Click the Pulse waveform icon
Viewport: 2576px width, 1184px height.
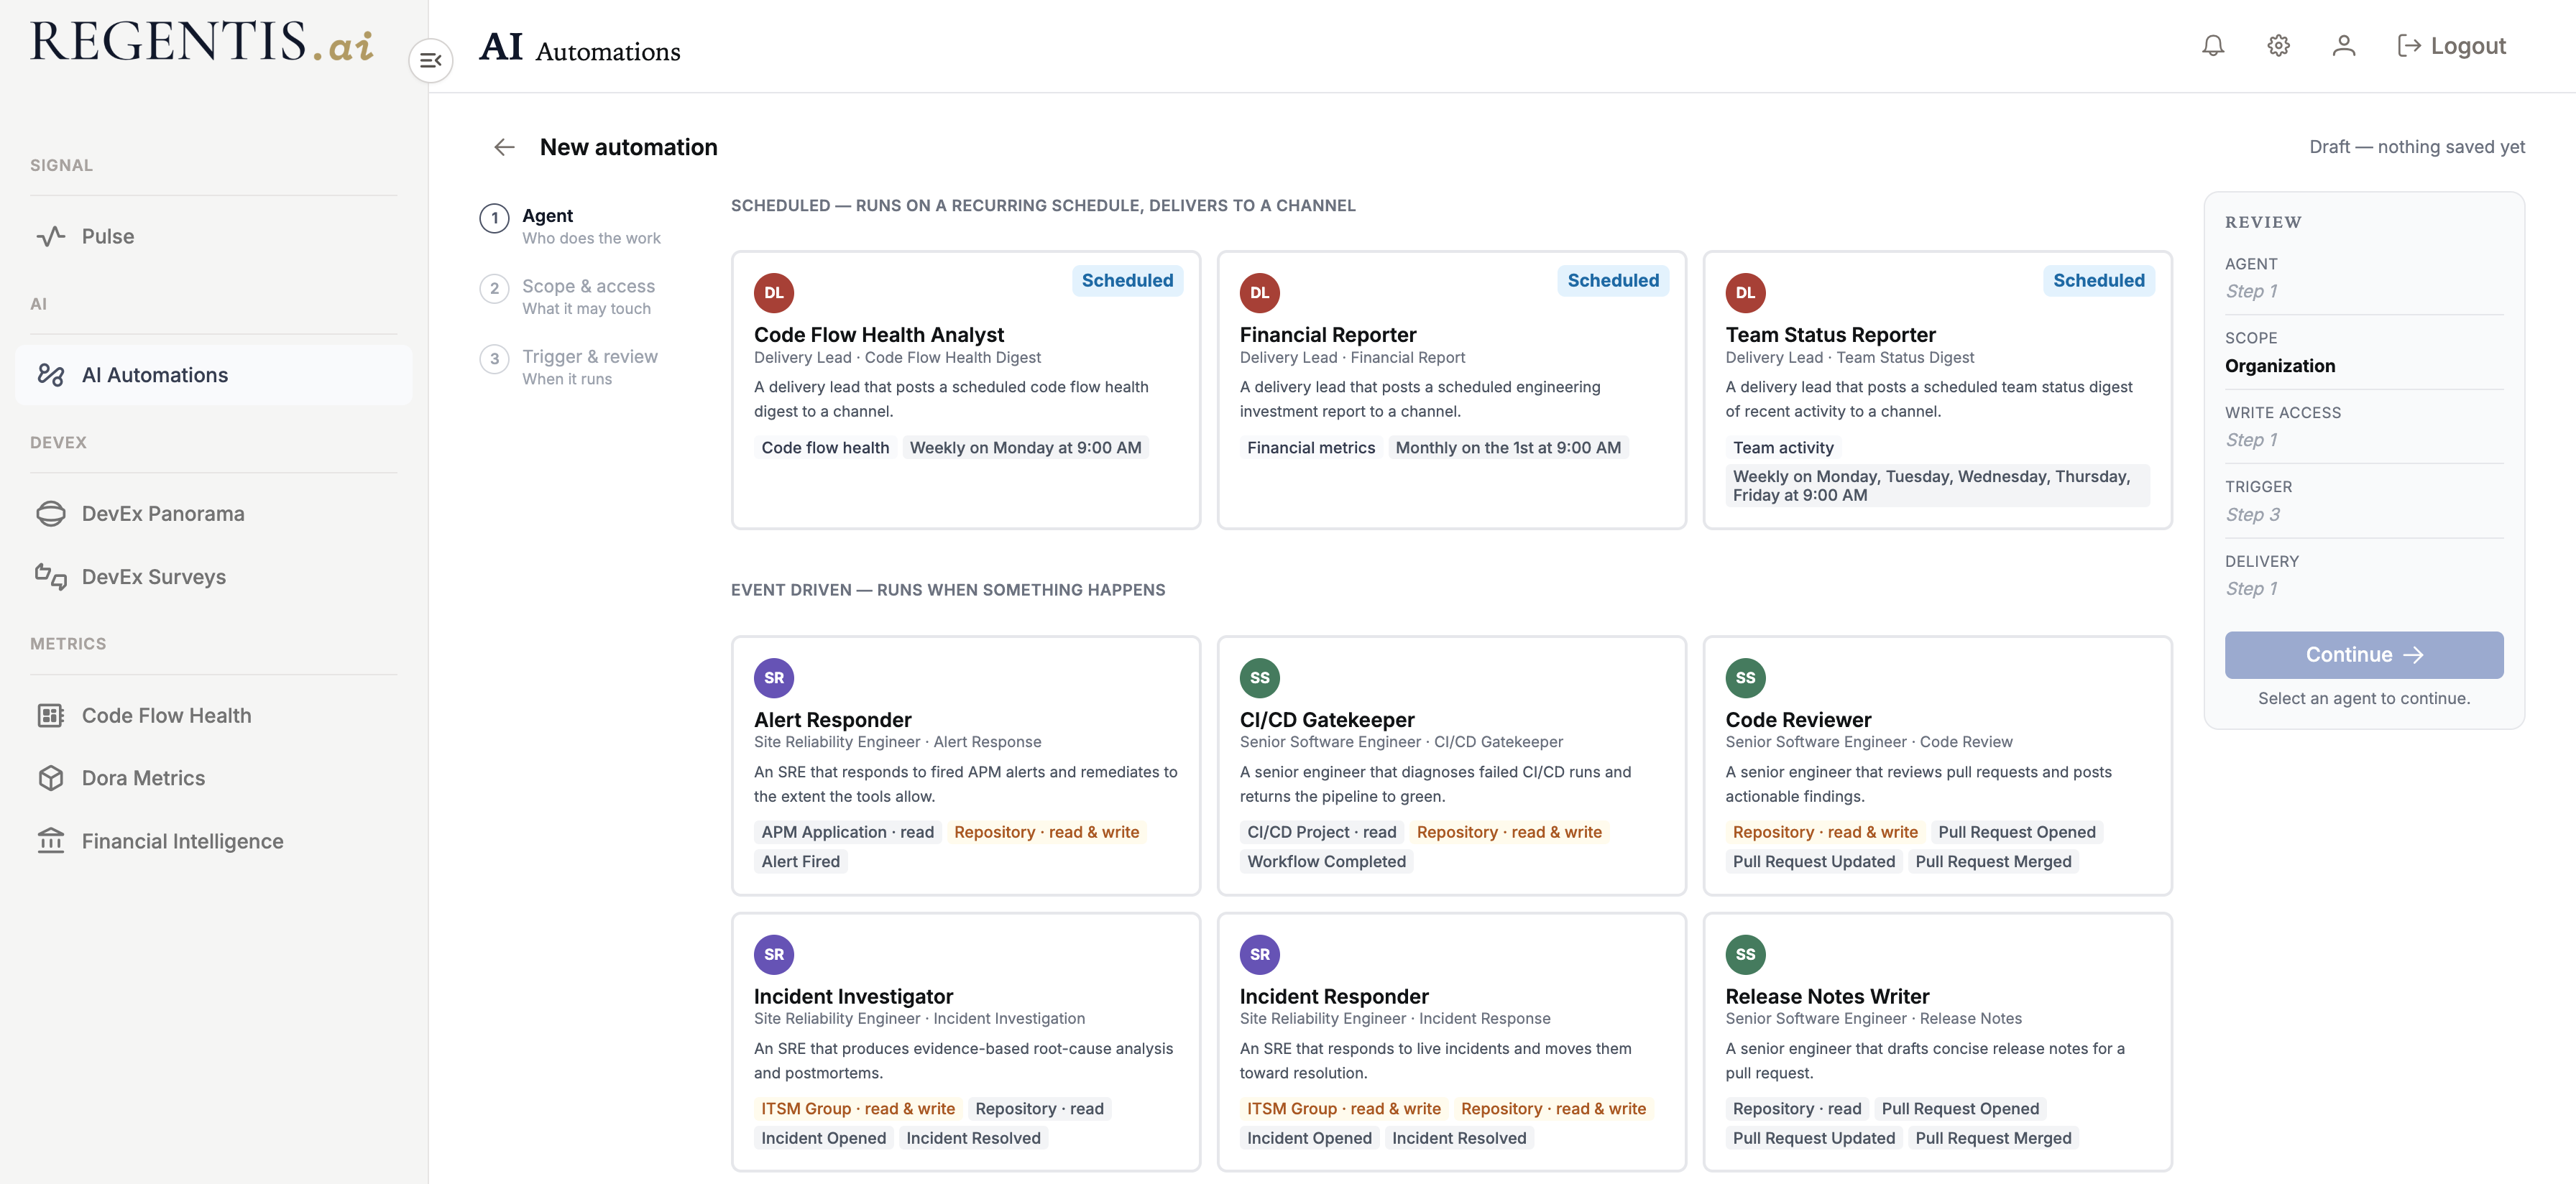pyautogui.click(x=51, y=236)
